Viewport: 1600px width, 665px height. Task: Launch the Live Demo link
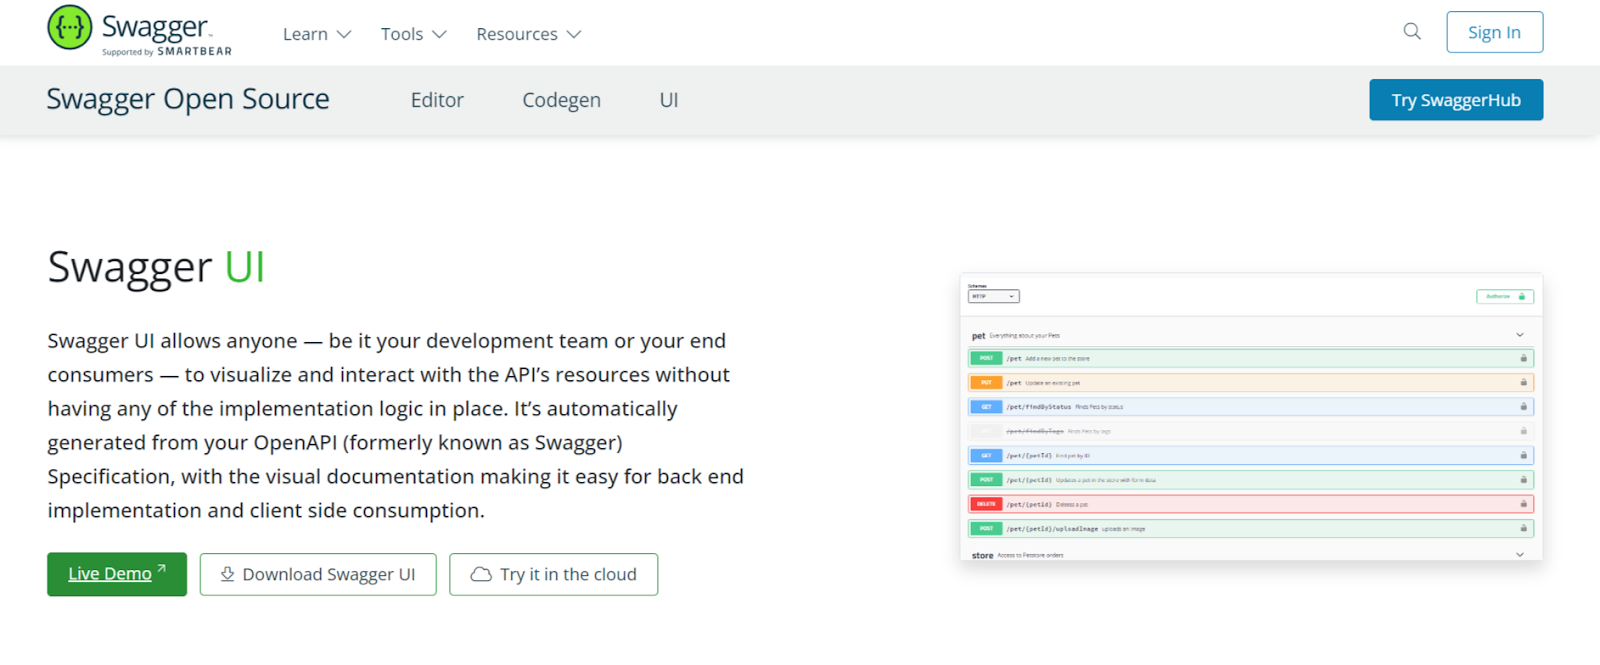pyautogui.click(x=117, y=574)
